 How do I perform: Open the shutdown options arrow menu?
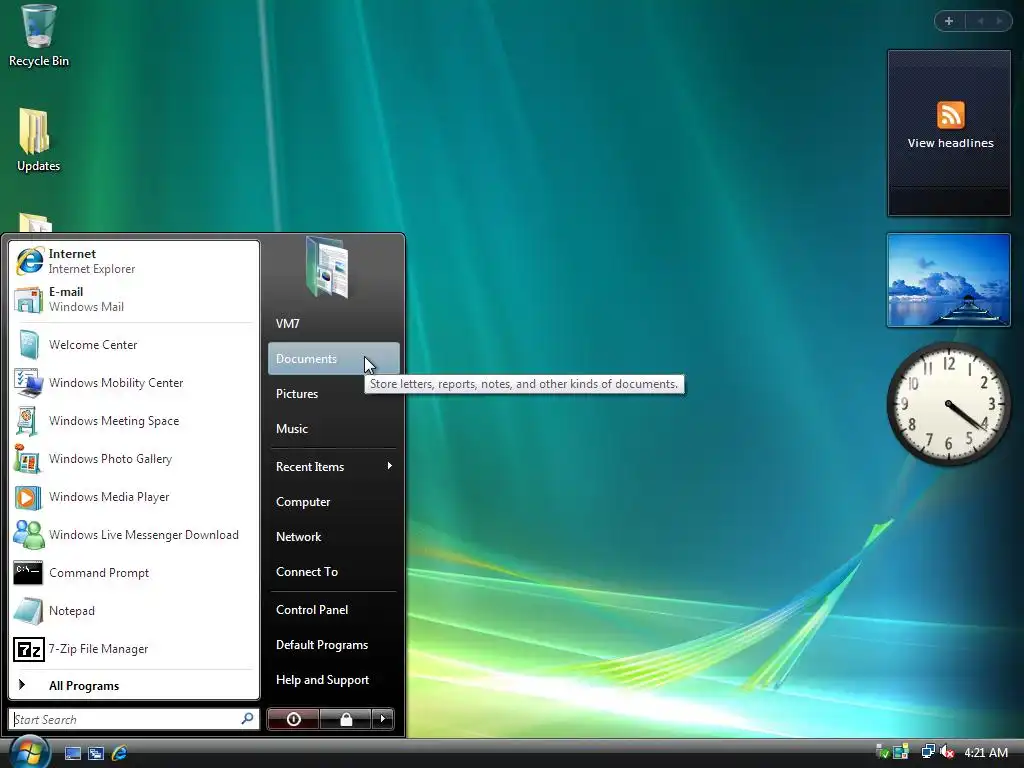(383, 720)
